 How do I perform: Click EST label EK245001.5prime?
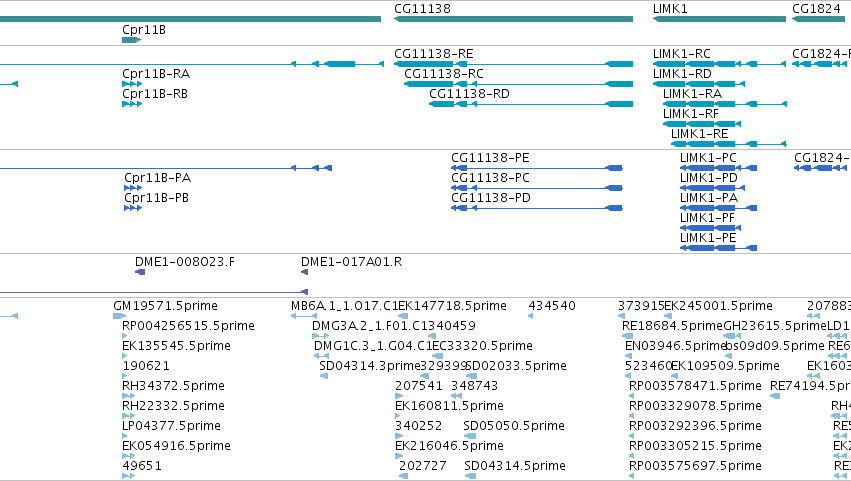(719, 306)
